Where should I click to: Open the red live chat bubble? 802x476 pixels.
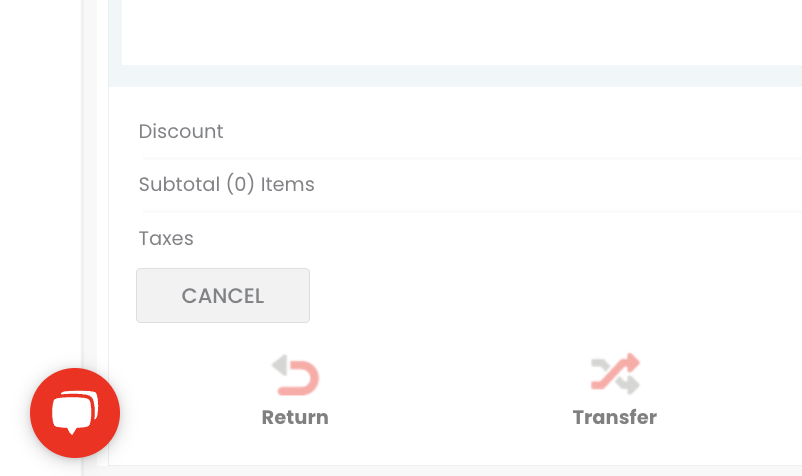coord(75,413)
